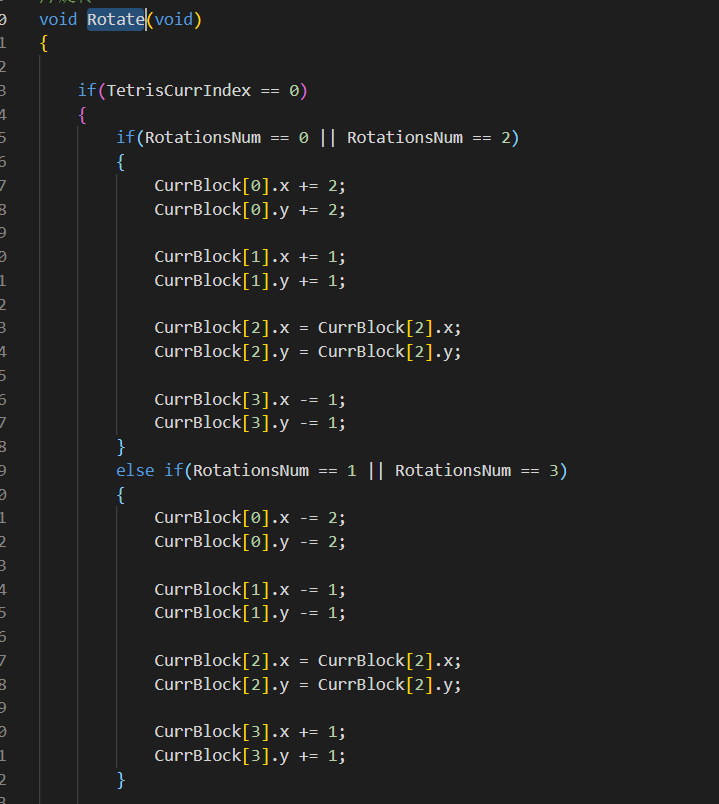The width and height of the screenshot is (719, 804).
Task: Click the line 'CurrBlock[3].x += 1;'
Action: pyautogui.click(x=250, y=732)
